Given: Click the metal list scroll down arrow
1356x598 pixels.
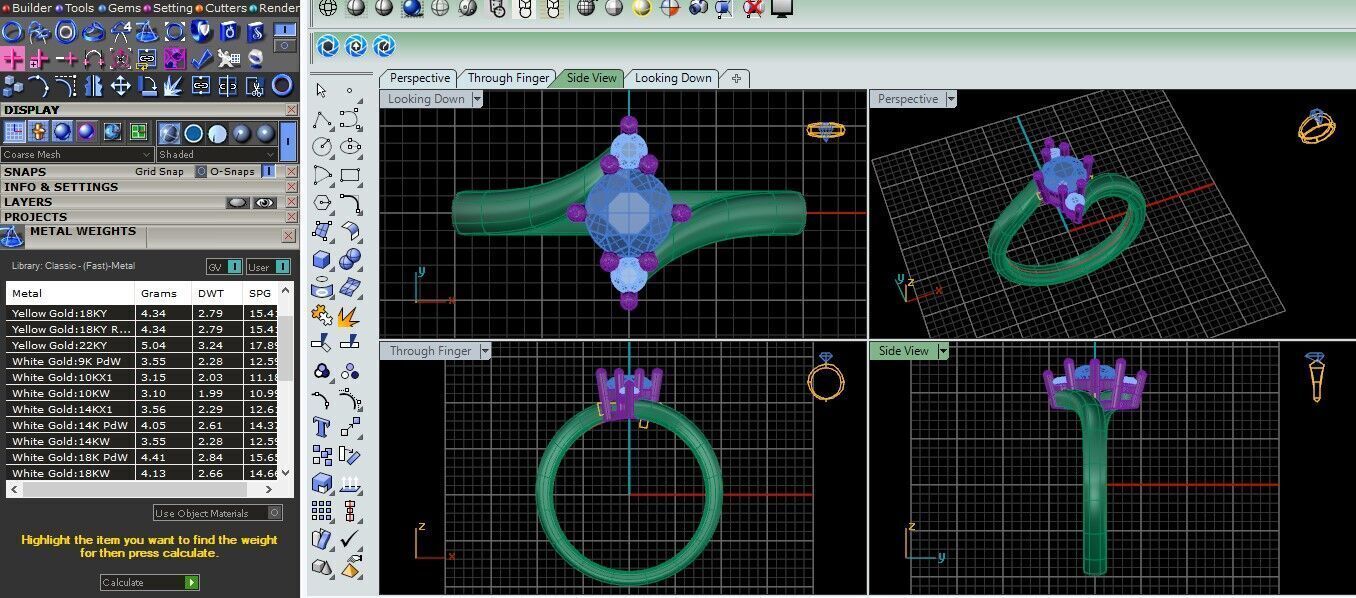Looking at the screenshot, I should (x=286, y=472).
